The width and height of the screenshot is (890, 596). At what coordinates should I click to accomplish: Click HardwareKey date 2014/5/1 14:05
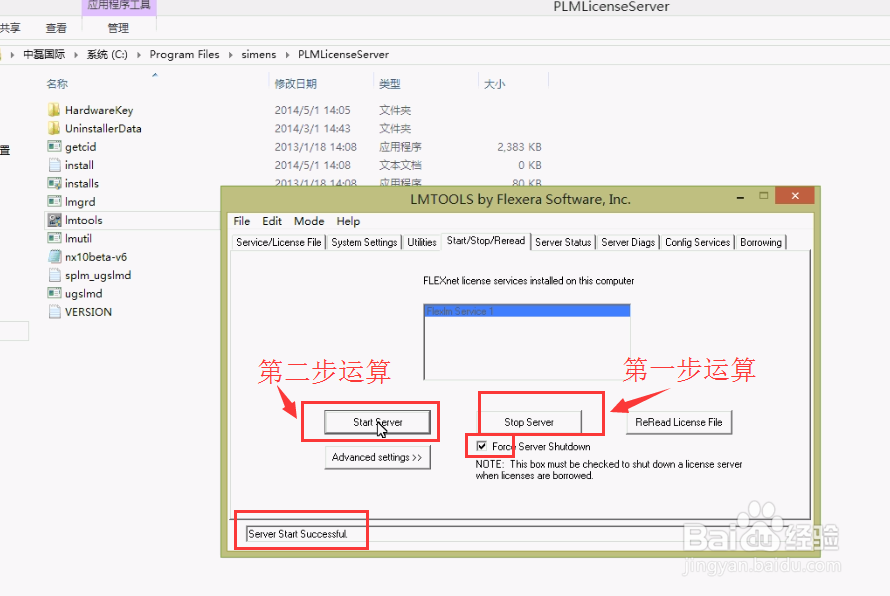pos(313,110)
